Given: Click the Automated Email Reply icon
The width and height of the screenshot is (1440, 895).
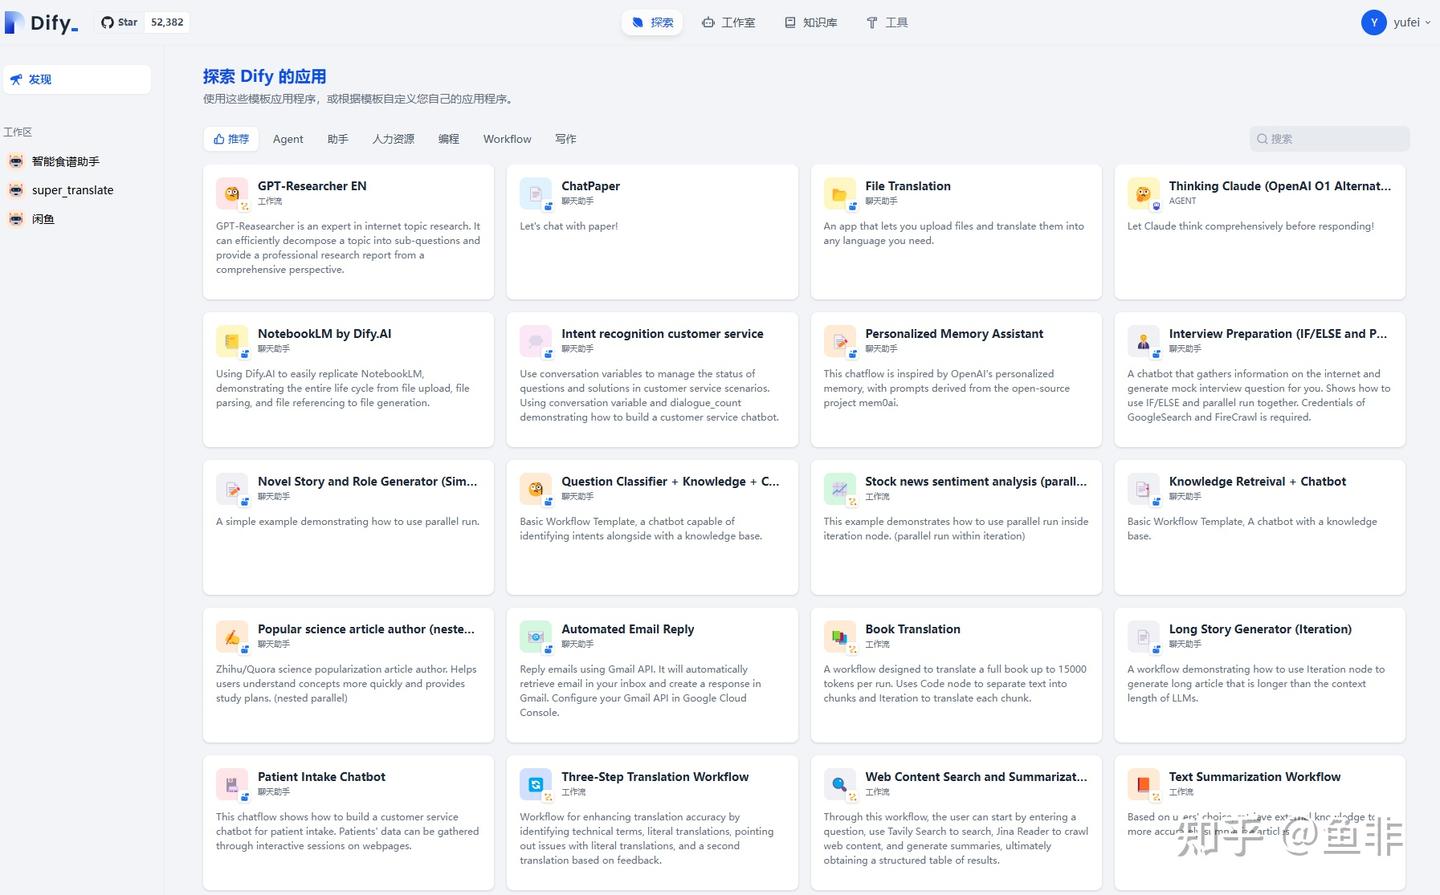Looking at the screenshot, I should coord(536,637).
